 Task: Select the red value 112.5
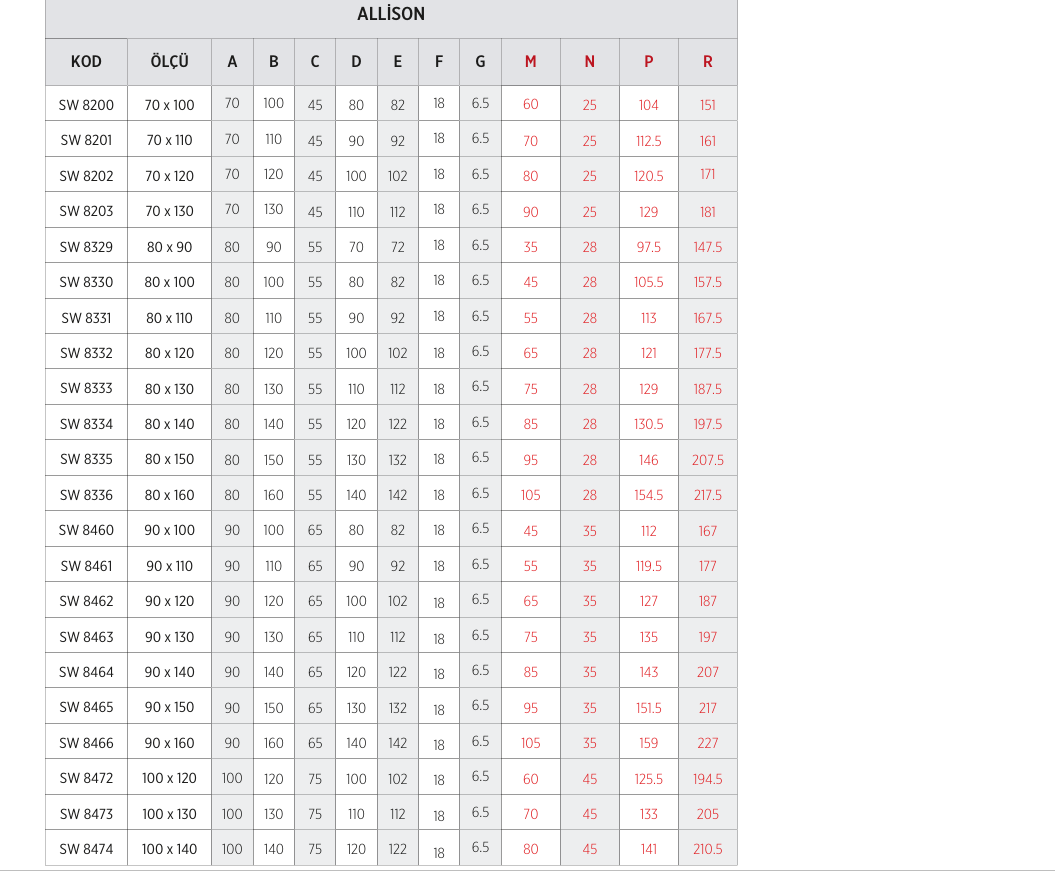(649, 141)
